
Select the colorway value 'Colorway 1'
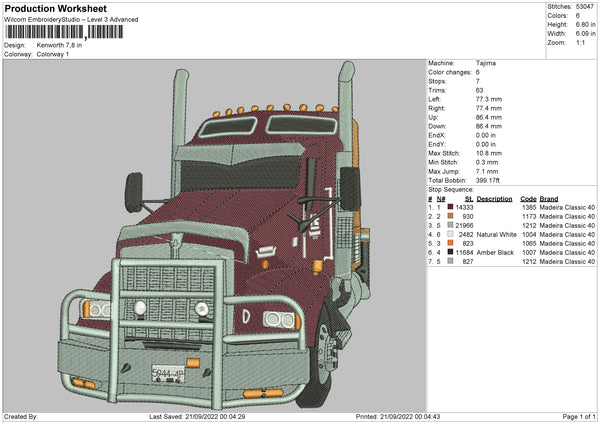[x=53, y=54]
